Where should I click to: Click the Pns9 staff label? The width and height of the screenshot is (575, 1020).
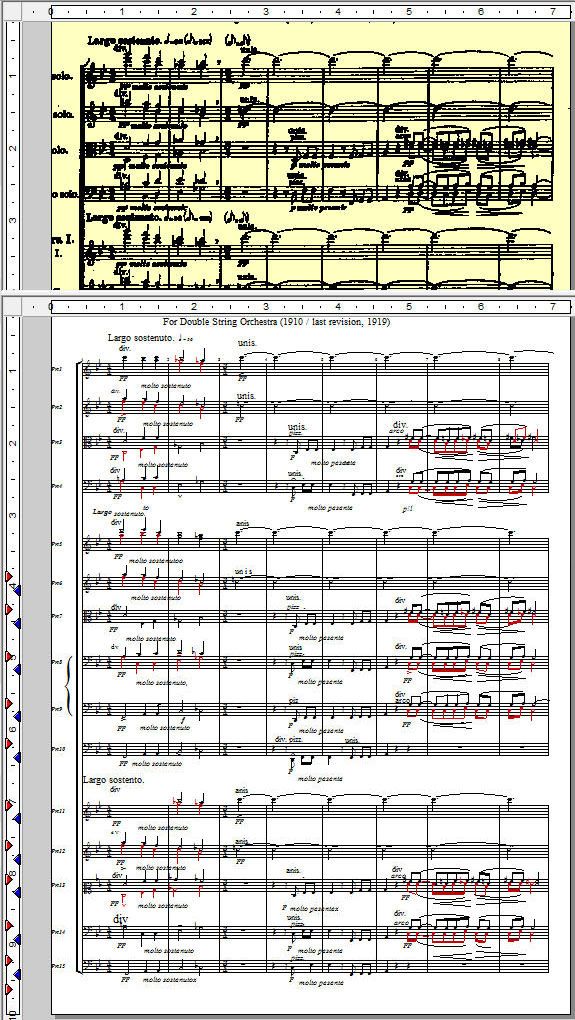tap(57, 709)
